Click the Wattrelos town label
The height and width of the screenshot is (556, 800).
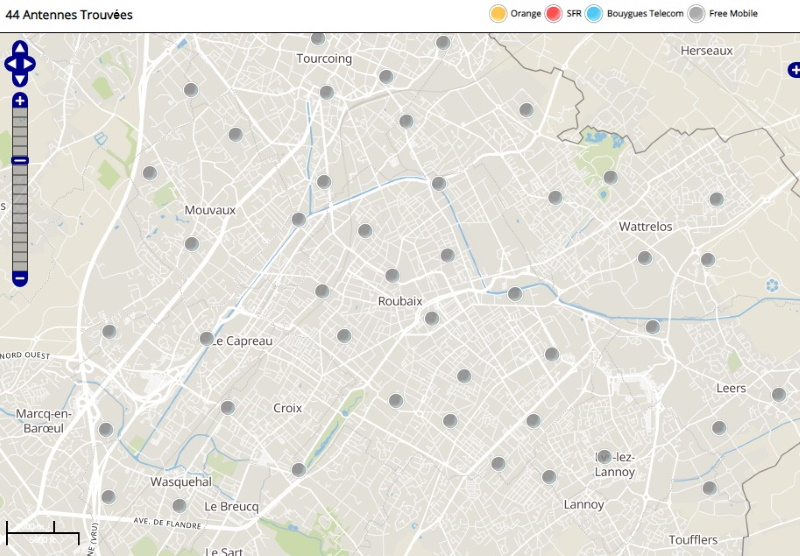click(645, 227)
